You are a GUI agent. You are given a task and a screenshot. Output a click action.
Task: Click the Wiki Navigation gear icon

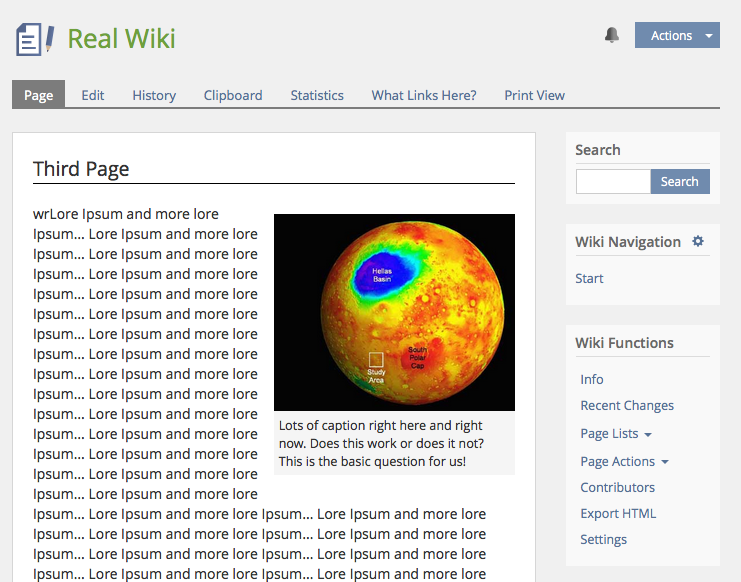click(x=698, y=241)
